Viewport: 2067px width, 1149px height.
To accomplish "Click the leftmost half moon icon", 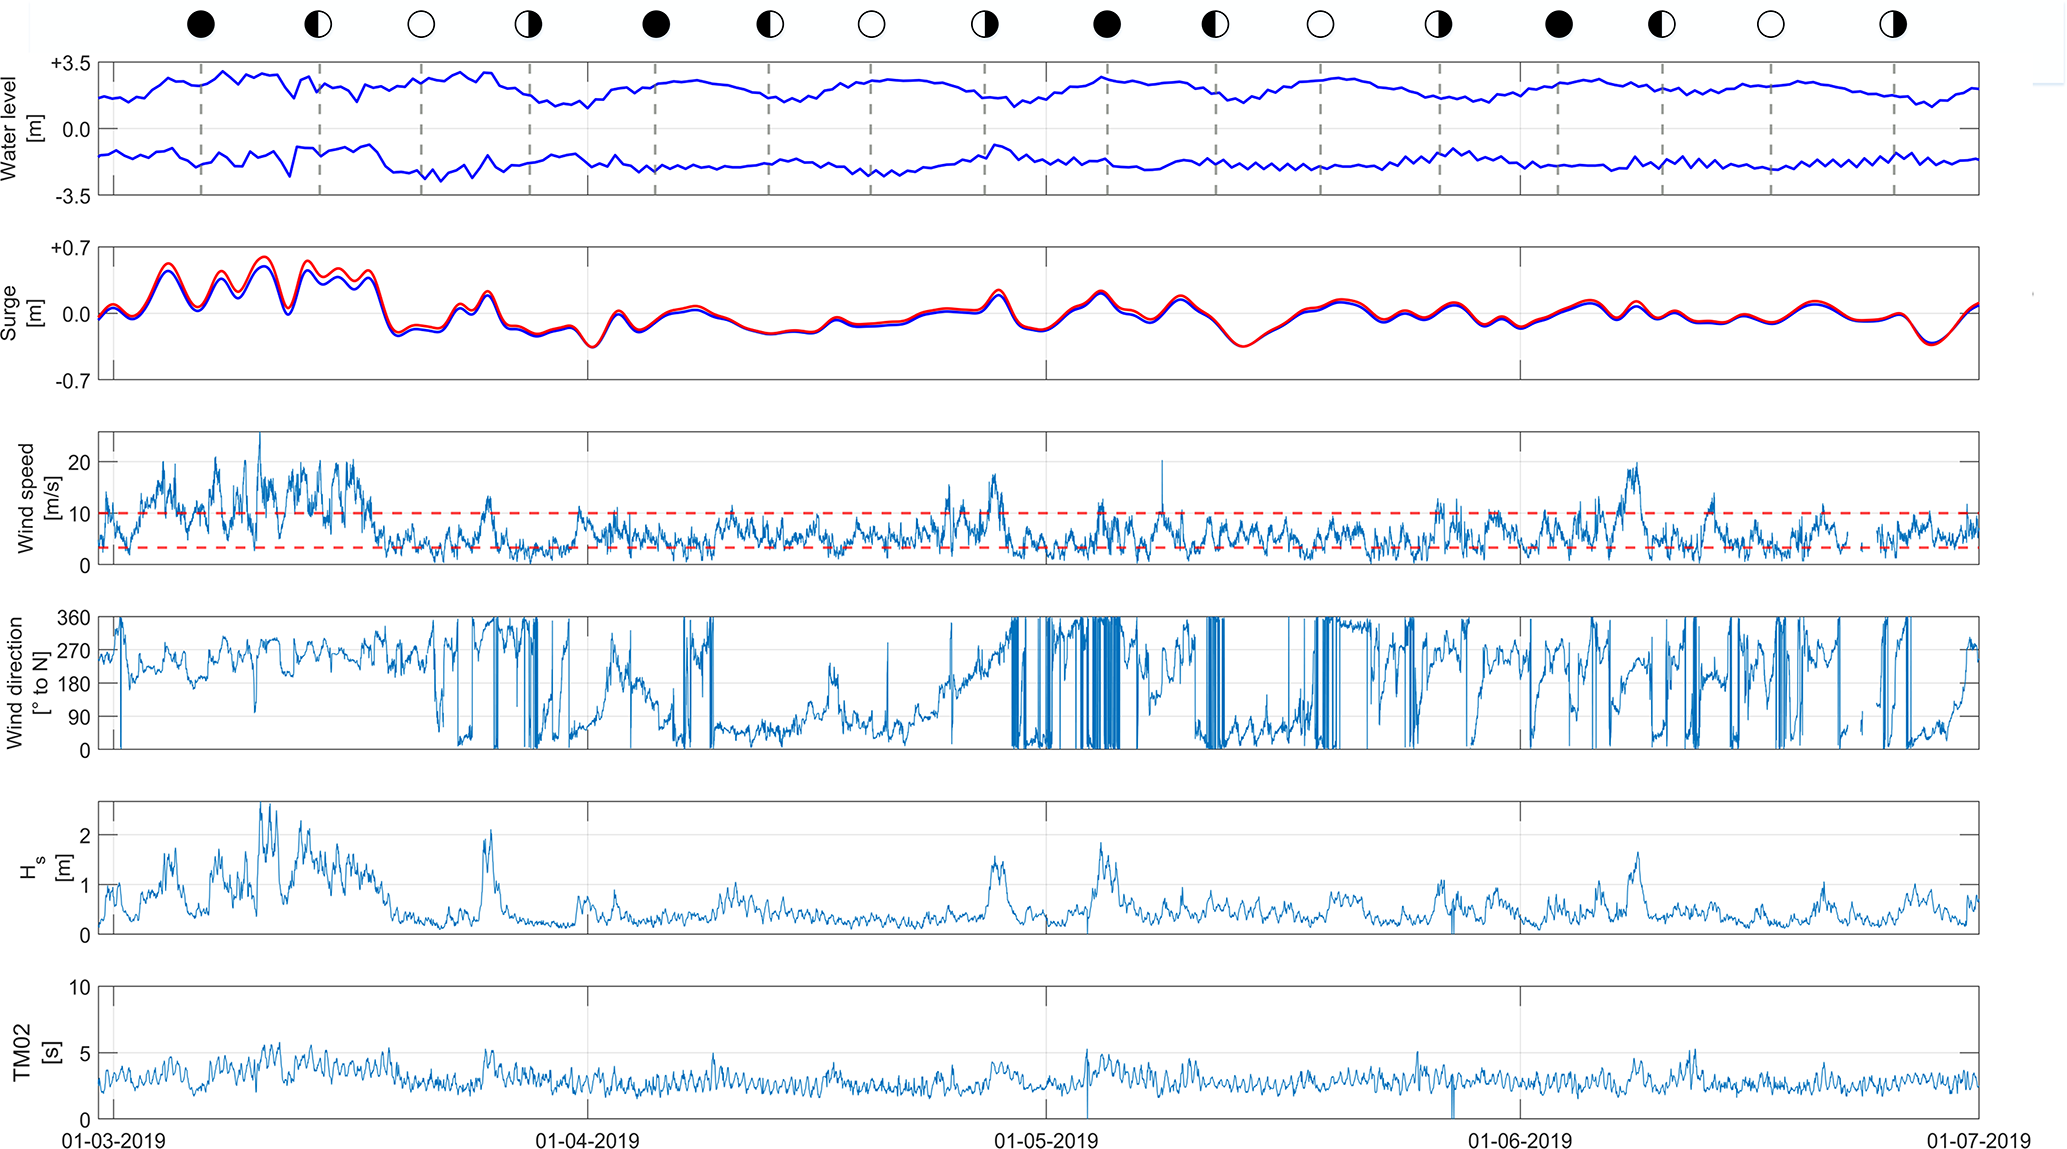I will click(x=318, y=24).
